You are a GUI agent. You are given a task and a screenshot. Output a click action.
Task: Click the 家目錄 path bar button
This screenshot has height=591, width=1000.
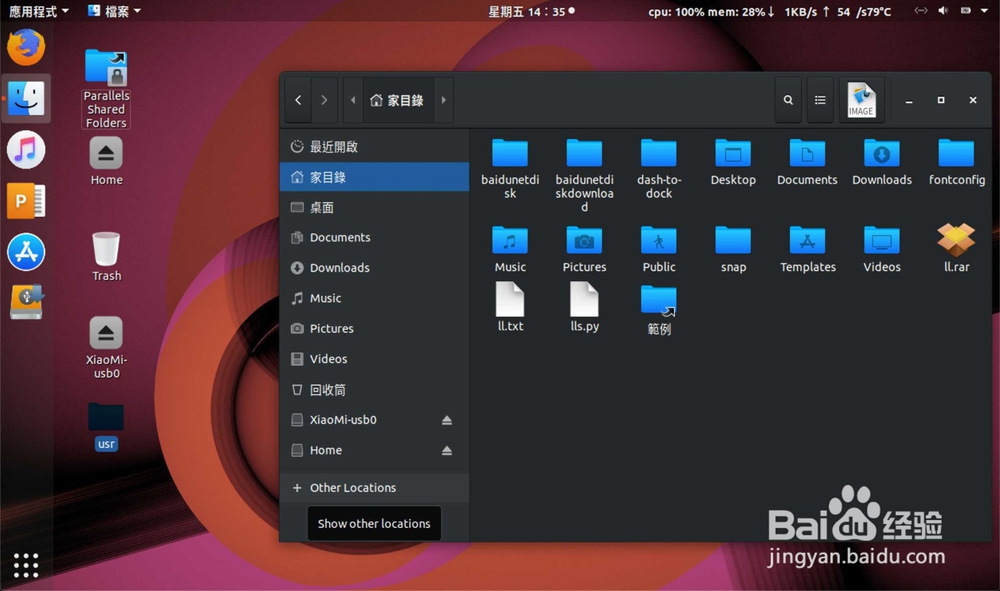coord(398,100)
